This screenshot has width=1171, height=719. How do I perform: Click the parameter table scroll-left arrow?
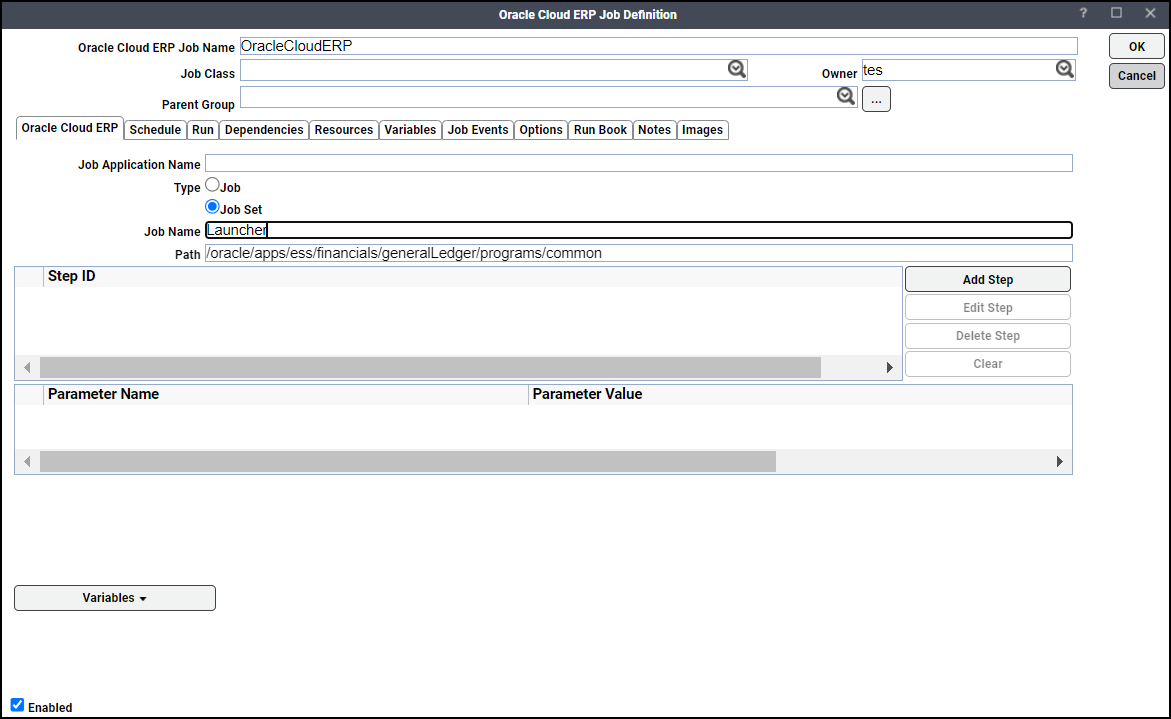pos(28,461)
